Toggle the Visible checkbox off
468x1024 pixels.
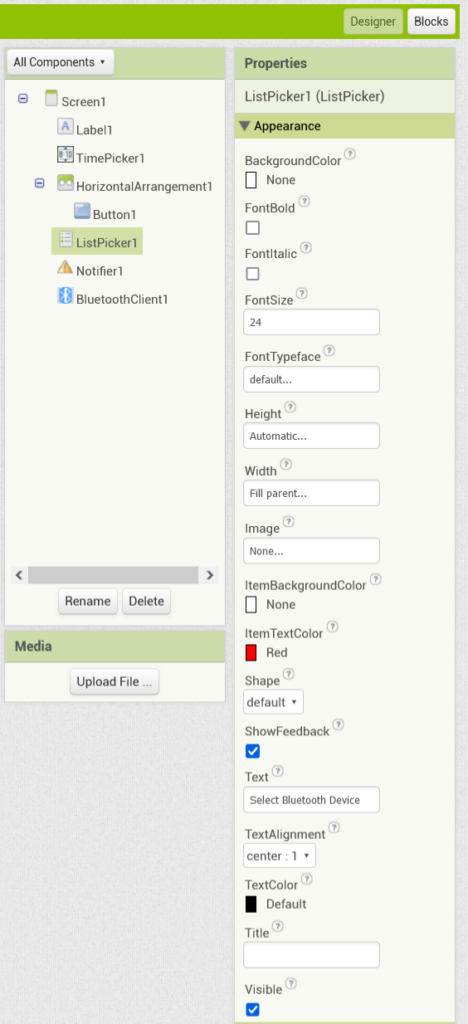pyautogui.click(x=253, y=1010)
